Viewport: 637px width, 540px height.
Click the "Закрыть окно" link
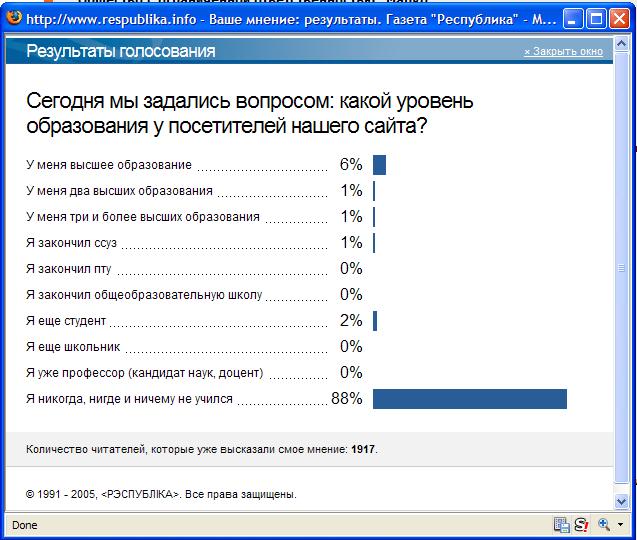(563, 52)
